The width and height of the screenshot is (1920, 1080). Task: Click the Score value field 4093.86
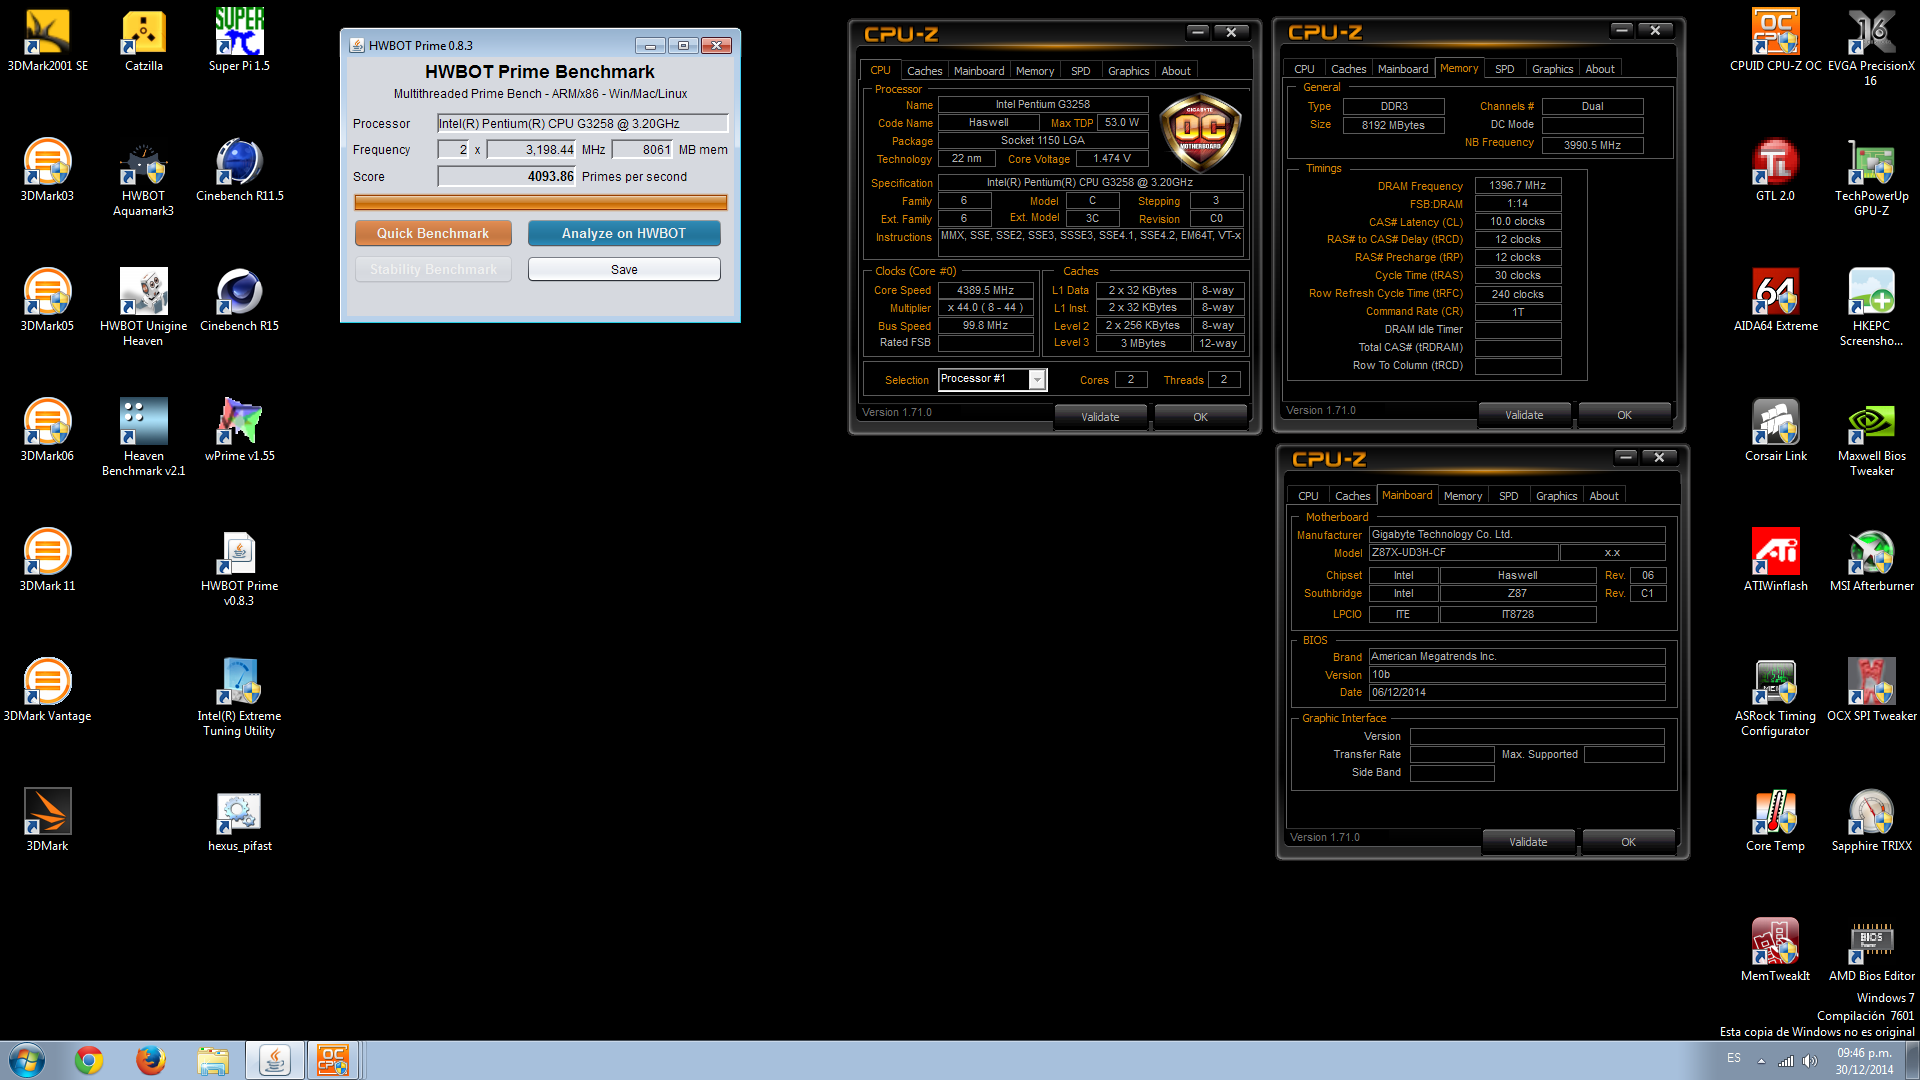pyautogui.click(x=506, y=177)
